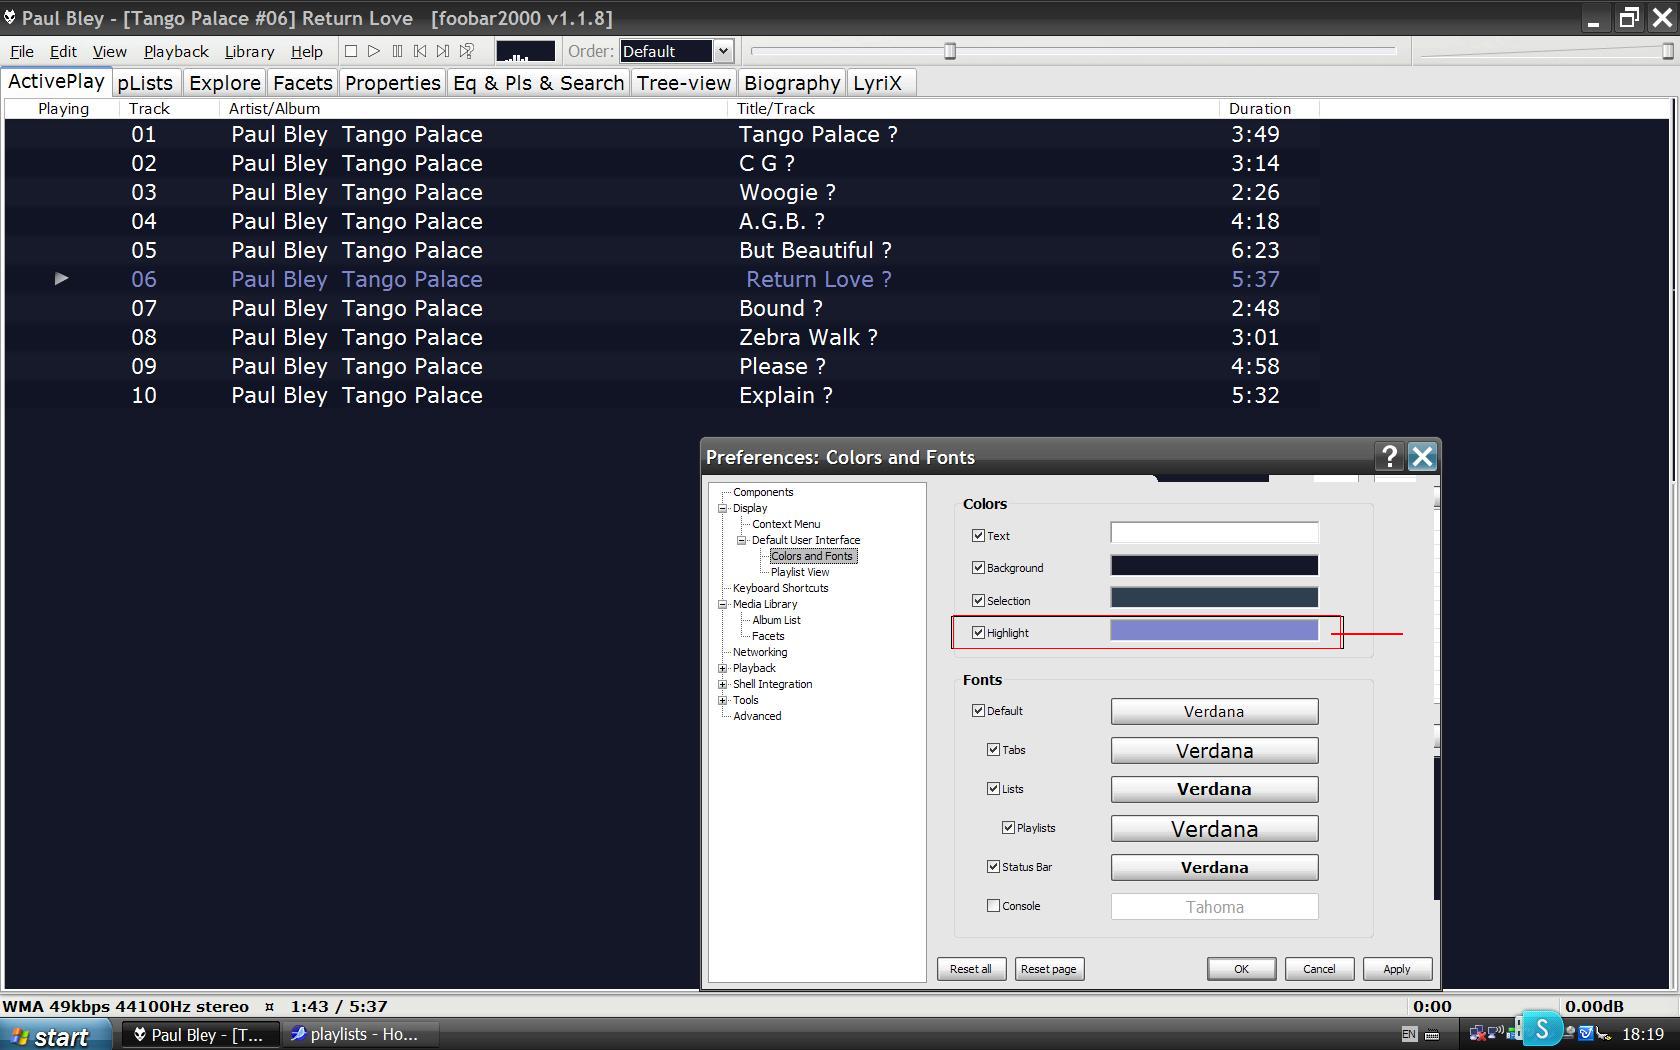The width and height of the screenshot is (1680, 1050).
Task: Collapse the Display tree node
Action: pos(723,508)
